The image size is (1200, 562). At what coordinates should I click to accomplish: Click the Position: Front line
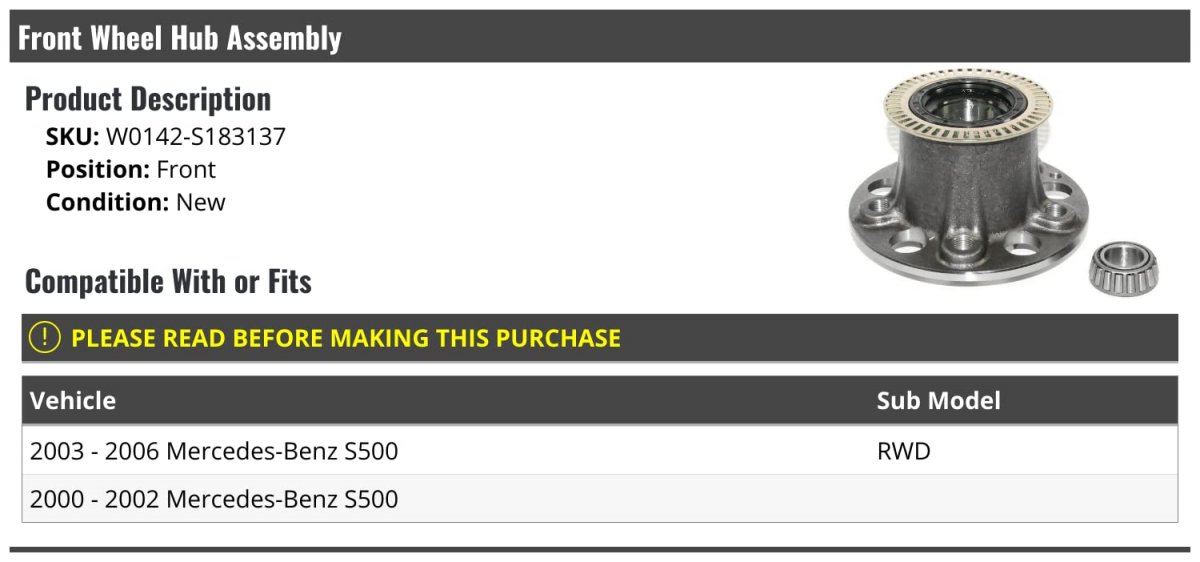point(131,170)
